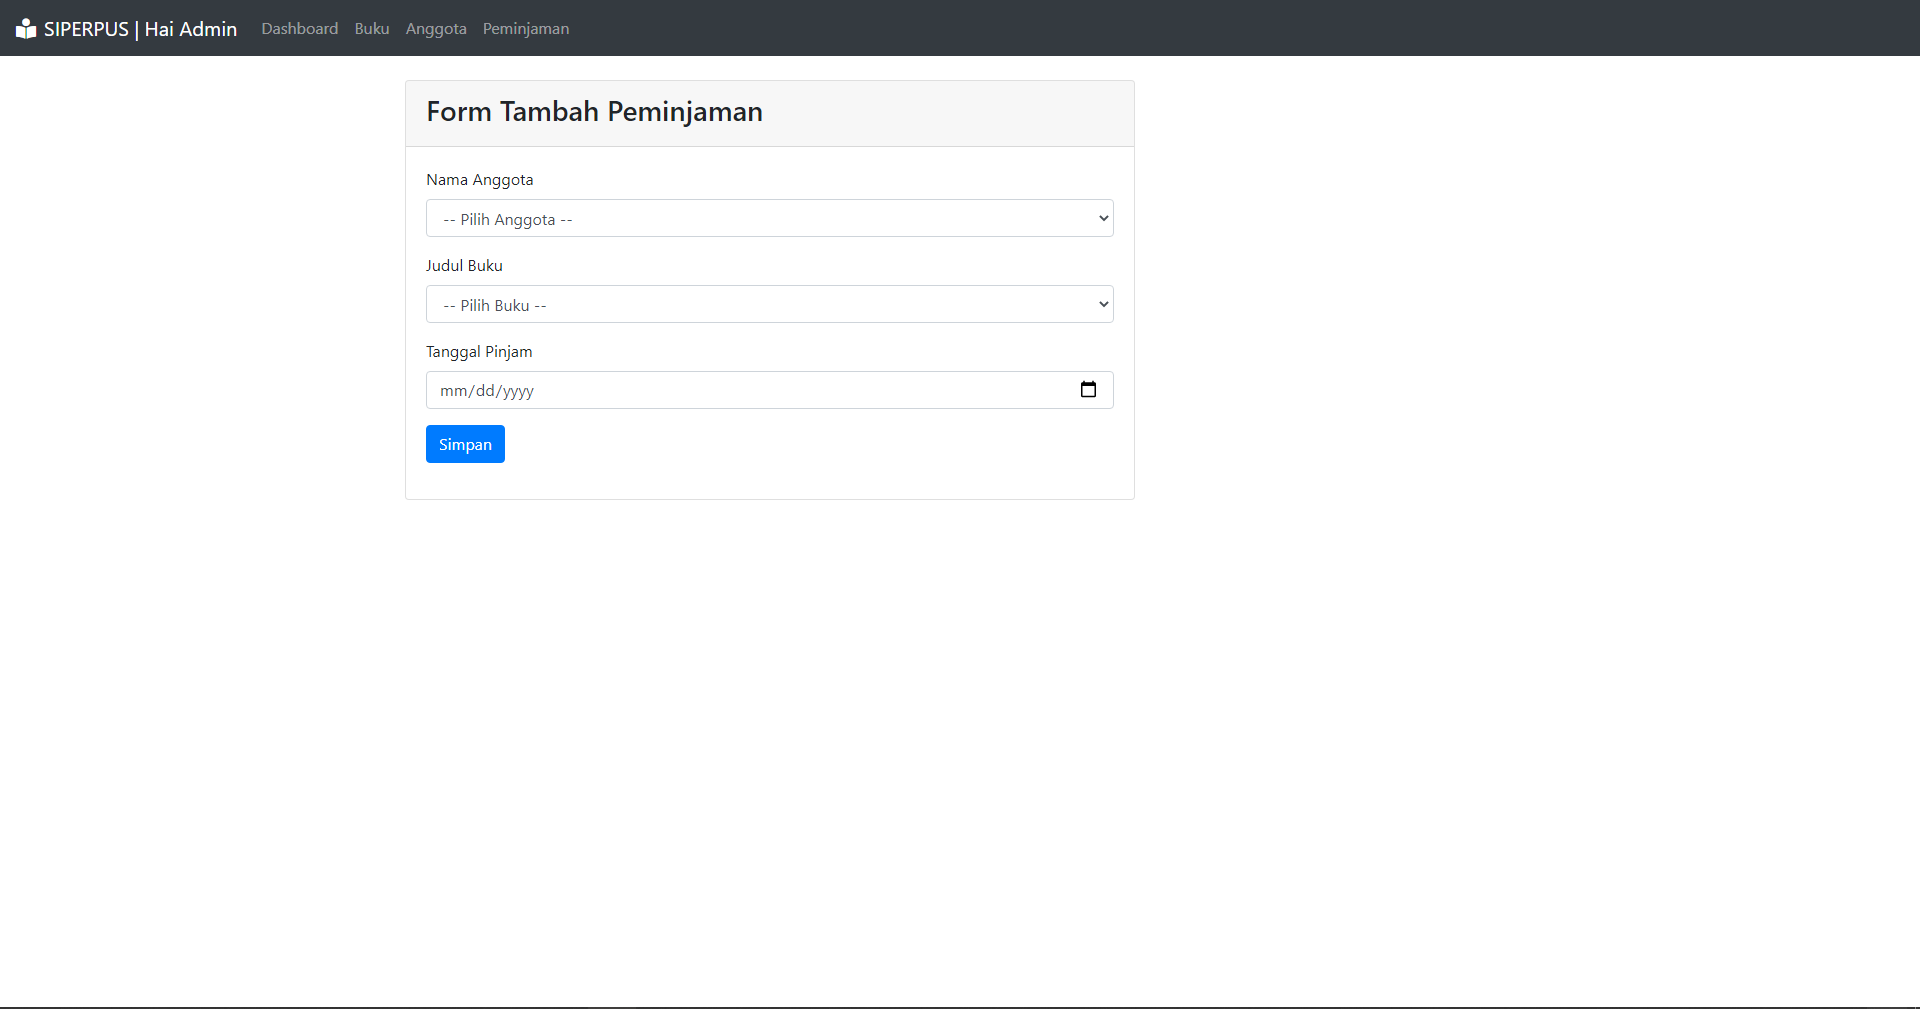Navigate to the Dashboard menu
This screenshot has height=1009, width=1920.
[298, 28]
